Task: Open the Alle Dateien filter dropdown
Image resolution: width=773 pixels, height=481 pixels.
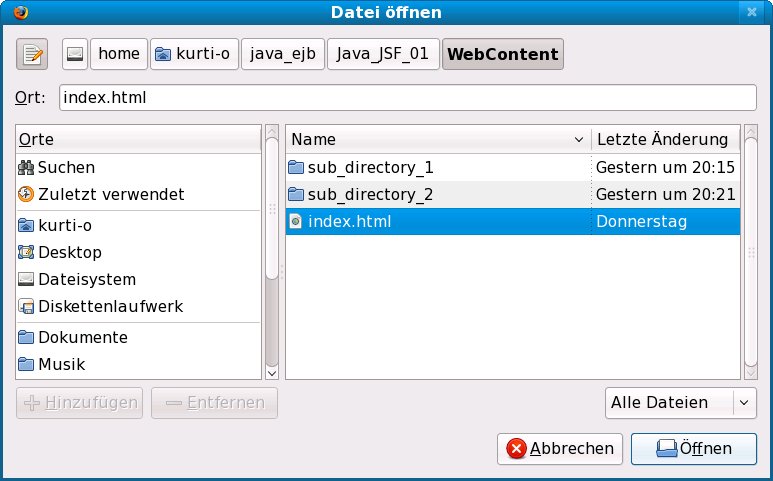Action: (x=681, y=402)
